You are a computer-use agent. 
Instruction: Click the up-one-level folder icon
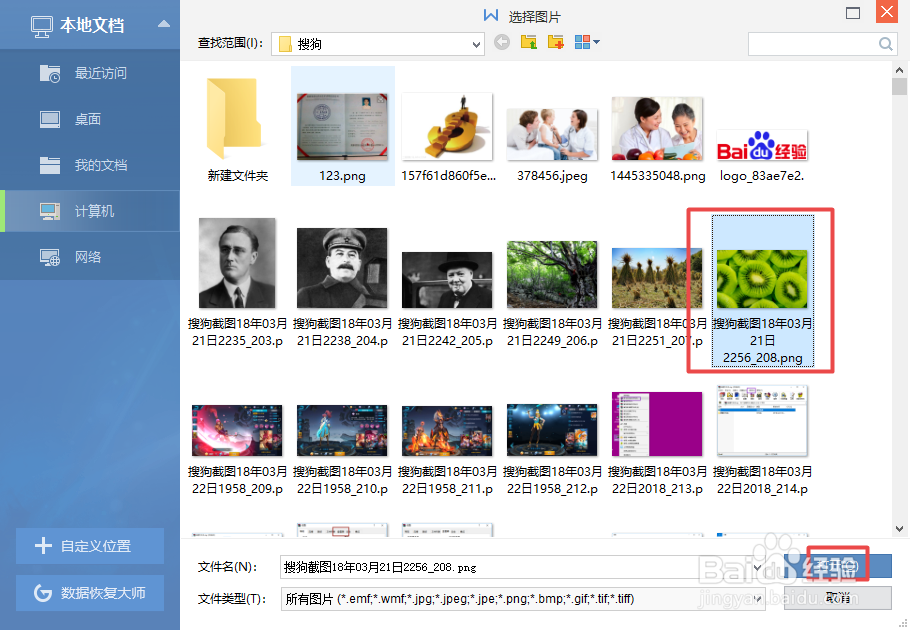(528, 42)
